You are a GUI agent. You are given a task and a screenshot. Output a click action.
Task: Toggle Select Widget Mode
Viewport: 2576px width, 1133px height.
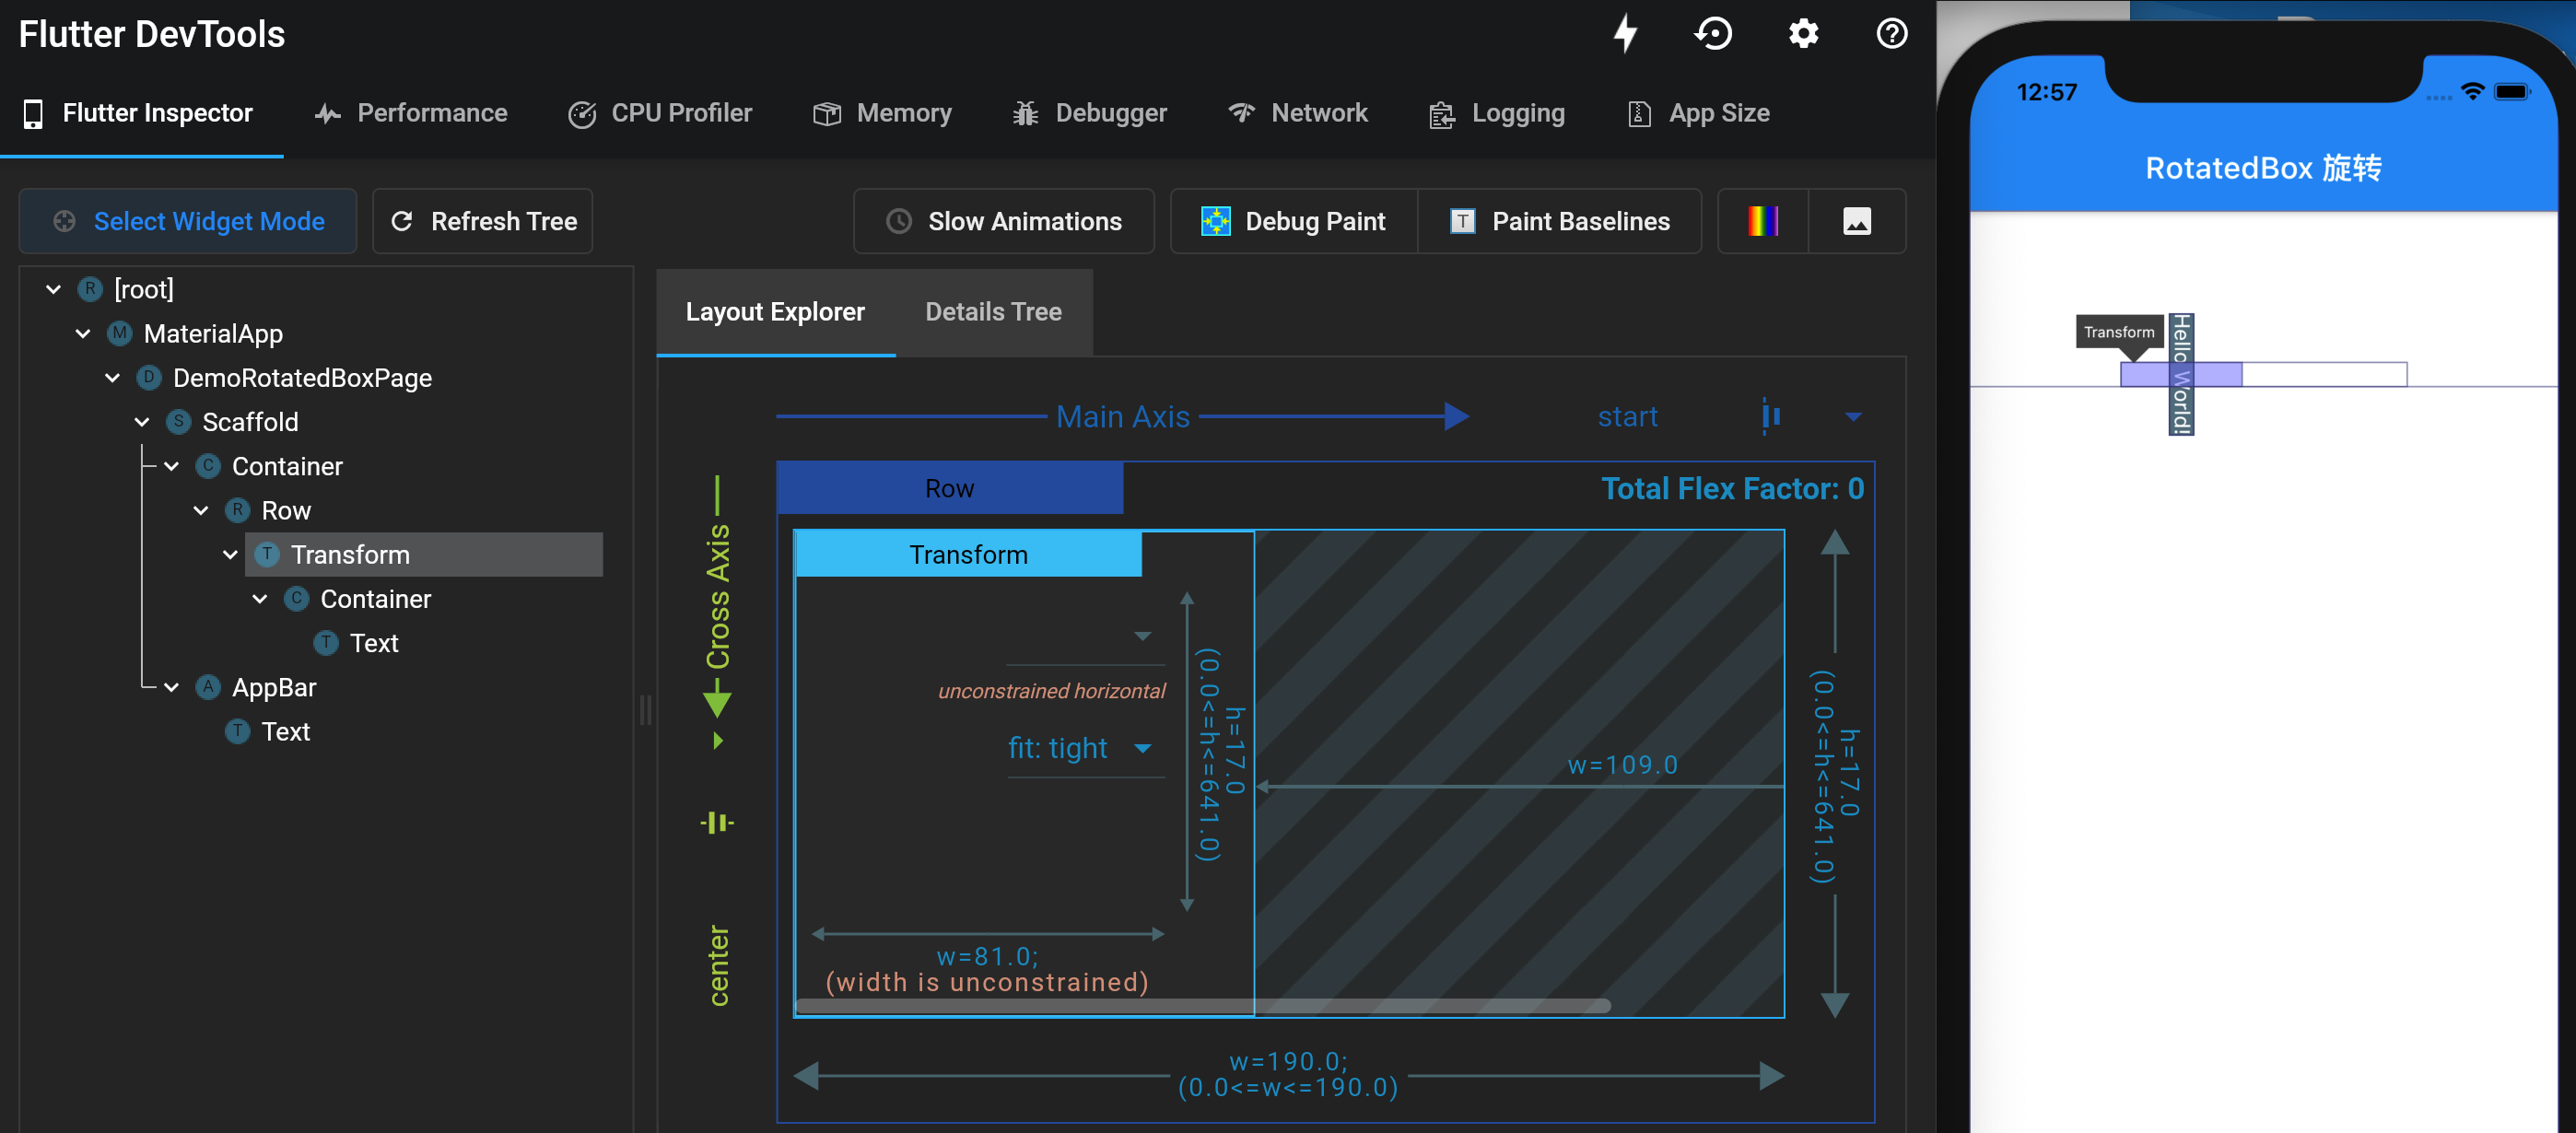pos(188,221)
